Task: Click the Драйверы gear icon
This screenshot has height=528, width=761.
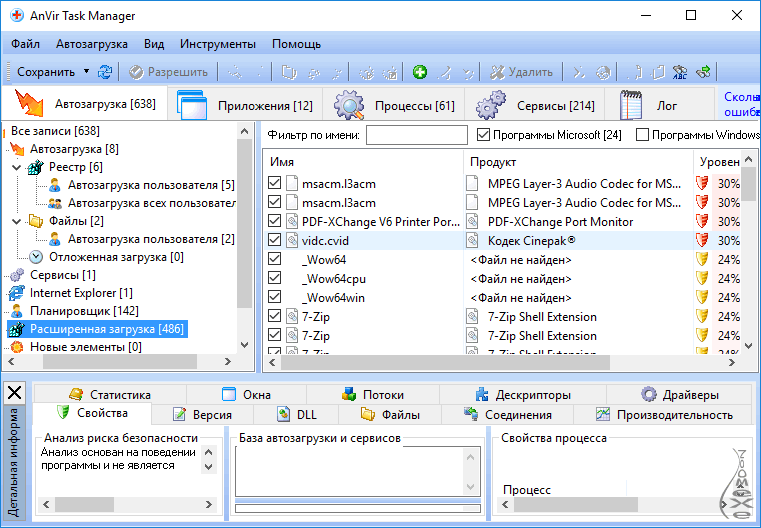Action: (x=648, y=394)
